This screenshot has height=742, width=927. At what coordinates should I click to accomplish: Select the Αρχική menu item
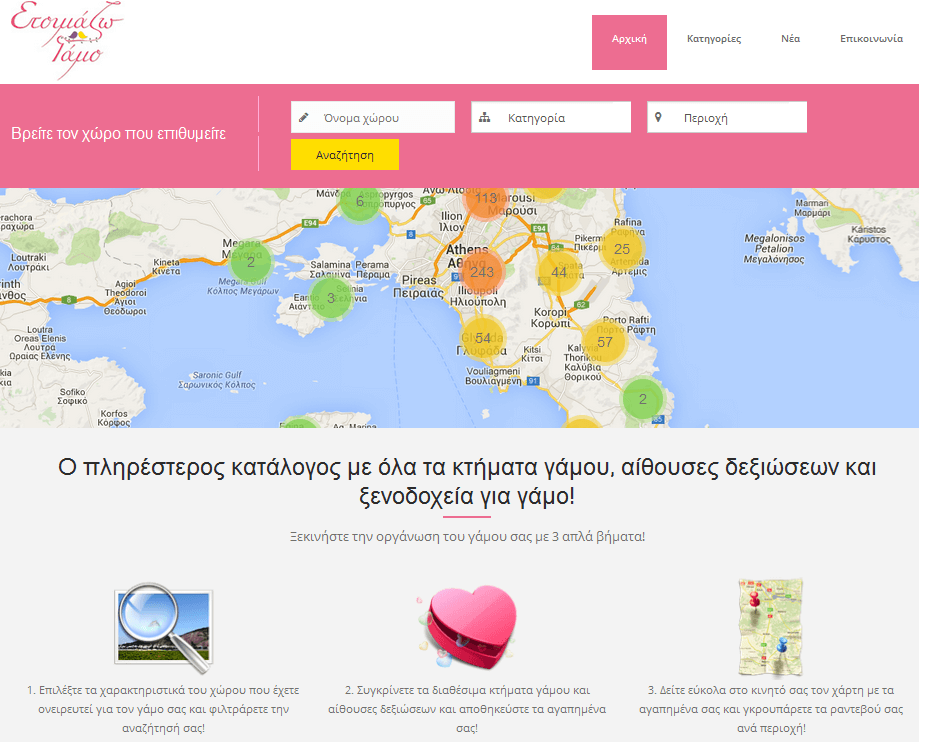(x=629, y=42)
